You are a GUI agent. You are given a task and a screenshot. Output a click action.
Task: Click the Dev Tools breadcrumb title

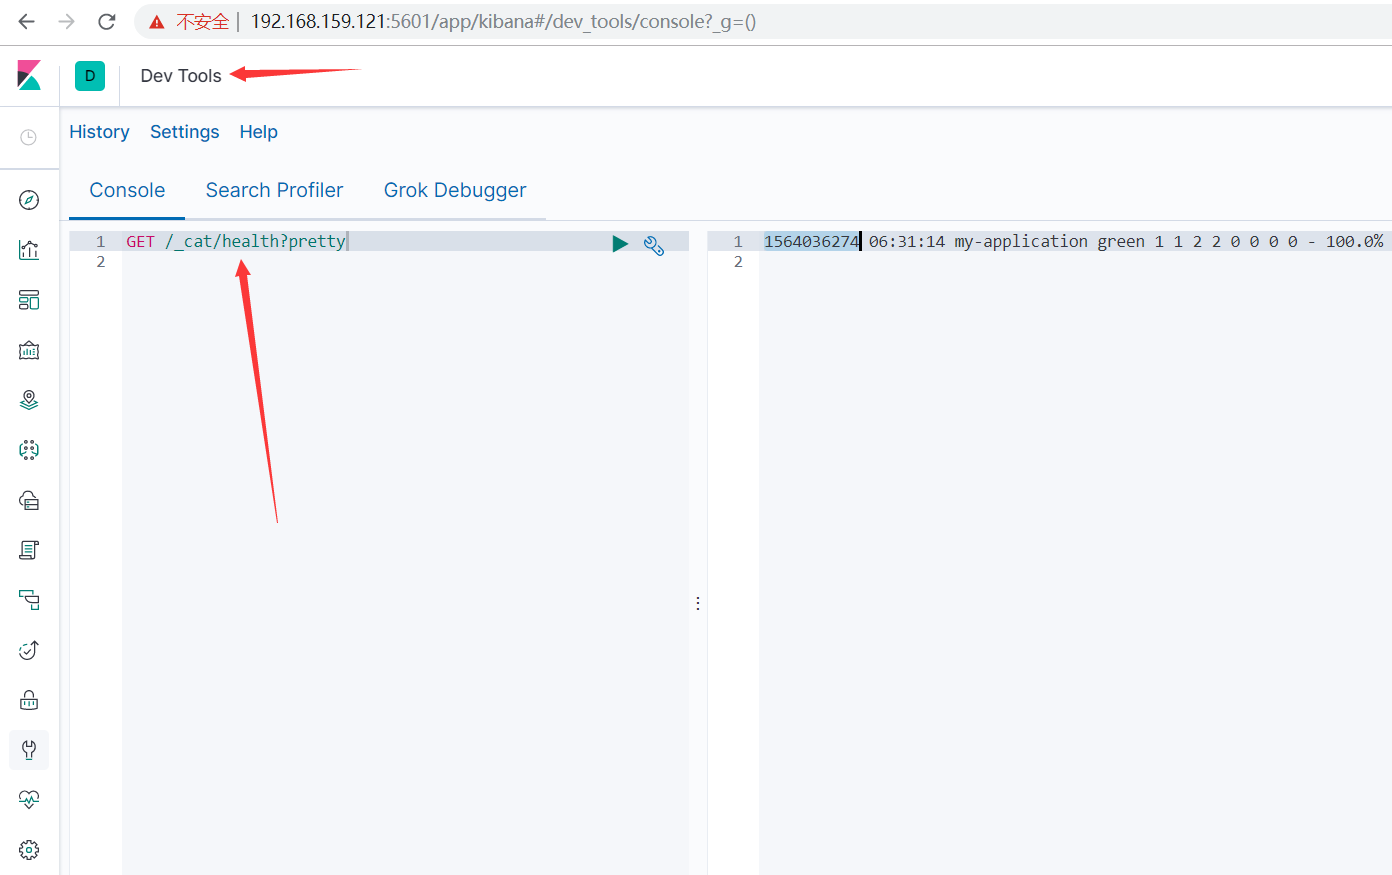pos(181,76)
